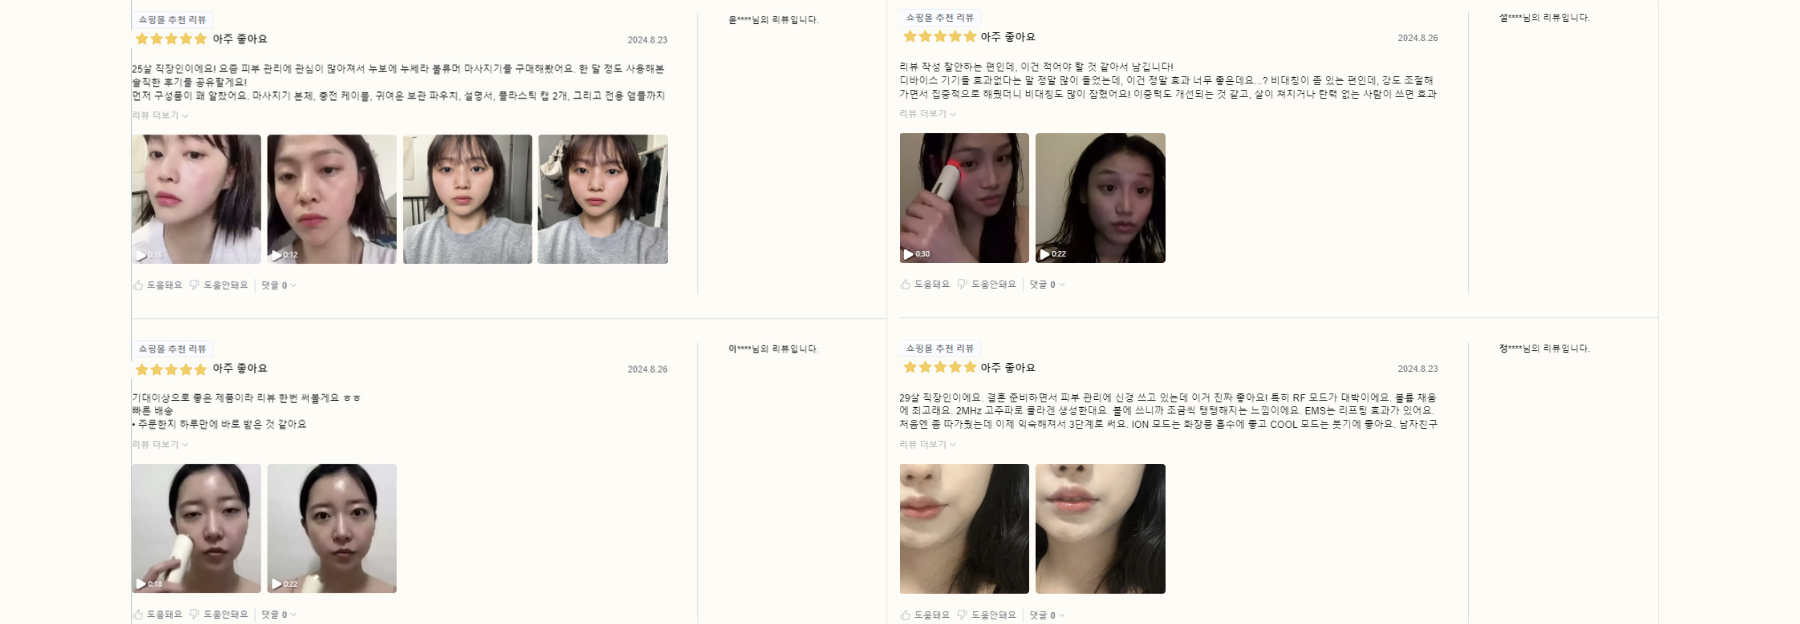Viewport: 1800px width, 624px height.
Task: Click thumbs-down 도움안돼요 on the top-left review
Action: click(219, 285)
